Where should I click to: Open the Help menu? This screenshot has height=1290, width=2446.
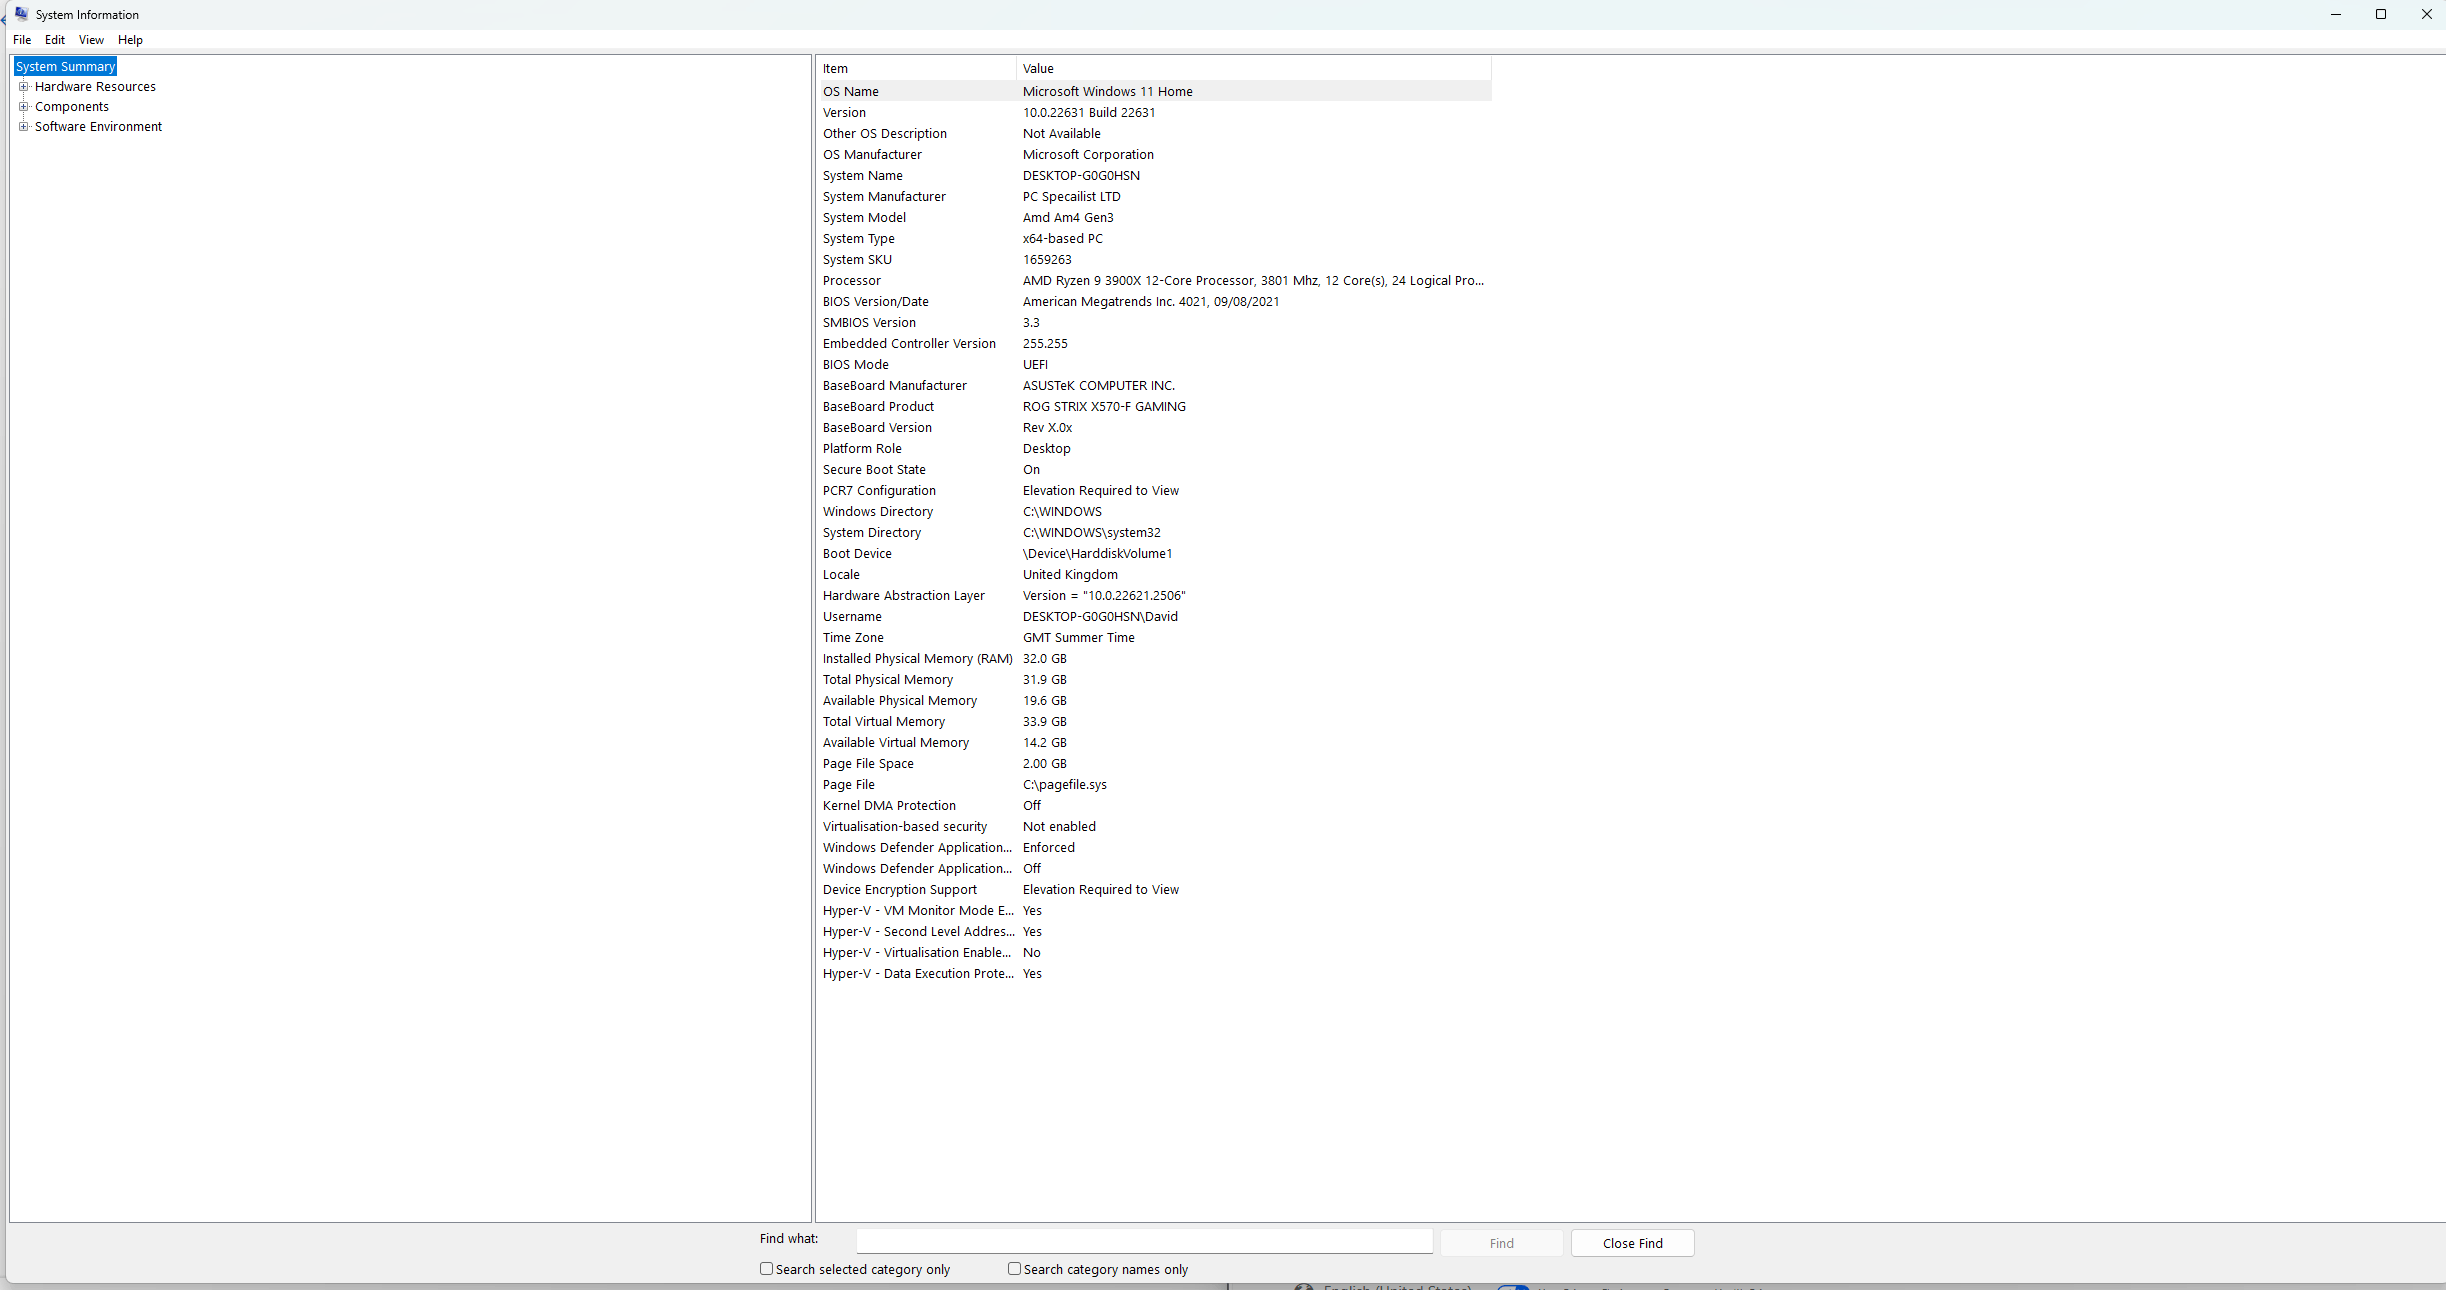coord(130,40)
